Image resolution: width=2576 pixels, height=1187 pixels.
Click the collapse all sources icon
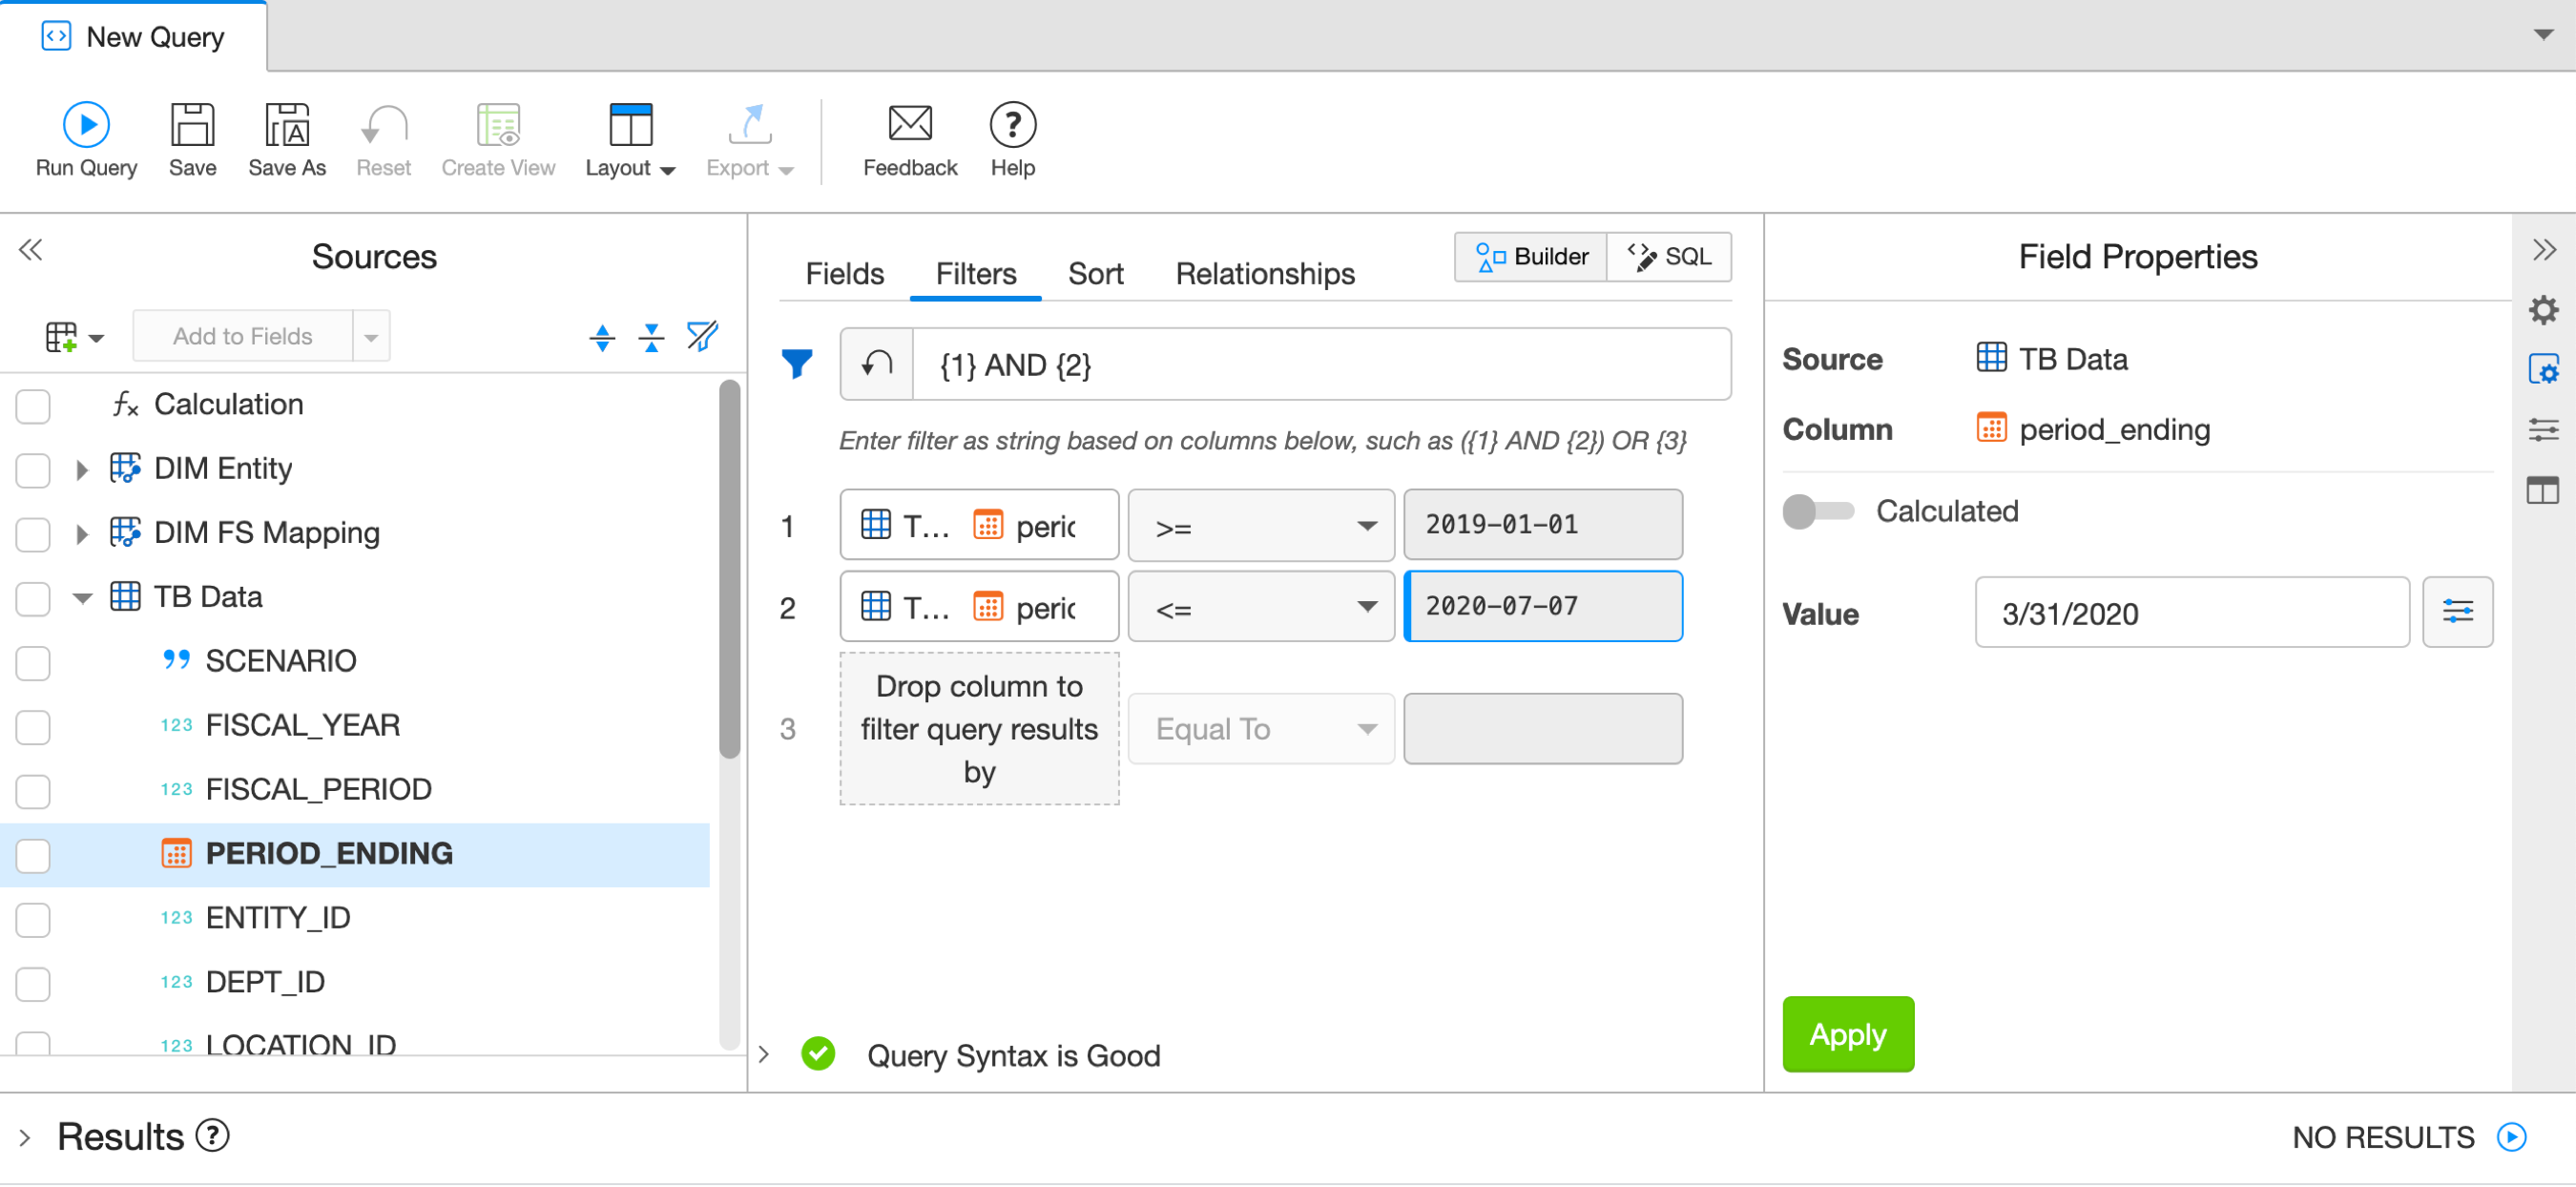click(x=652, y=337)
